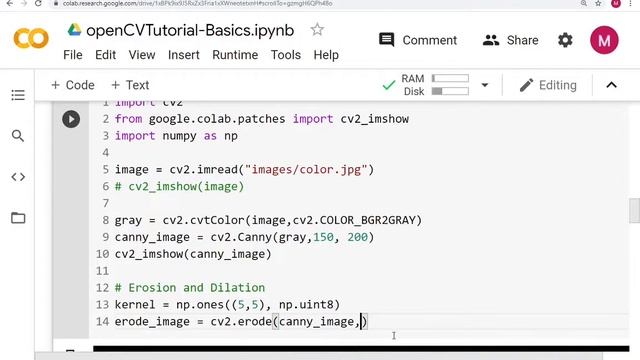640x360 pixels.
Task: Expand the runtime connection dropdown arrow
Action: tap(484, 85)
